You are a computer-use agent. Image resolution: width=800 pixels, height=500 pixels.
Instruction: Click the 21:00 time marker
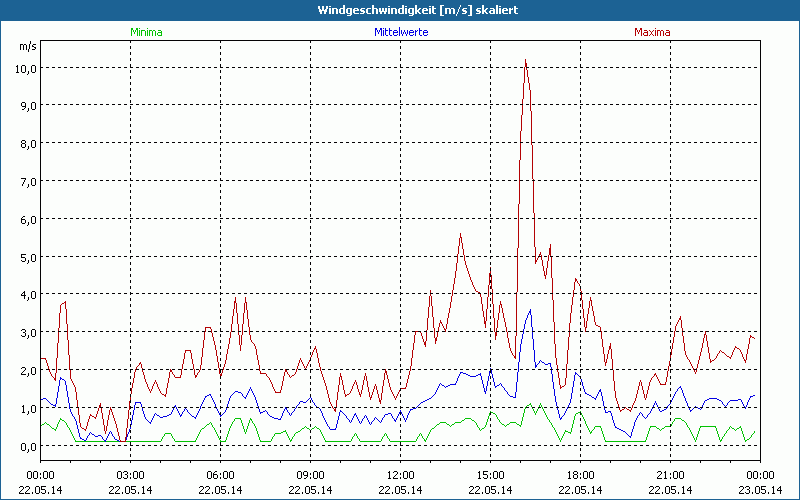670,475
